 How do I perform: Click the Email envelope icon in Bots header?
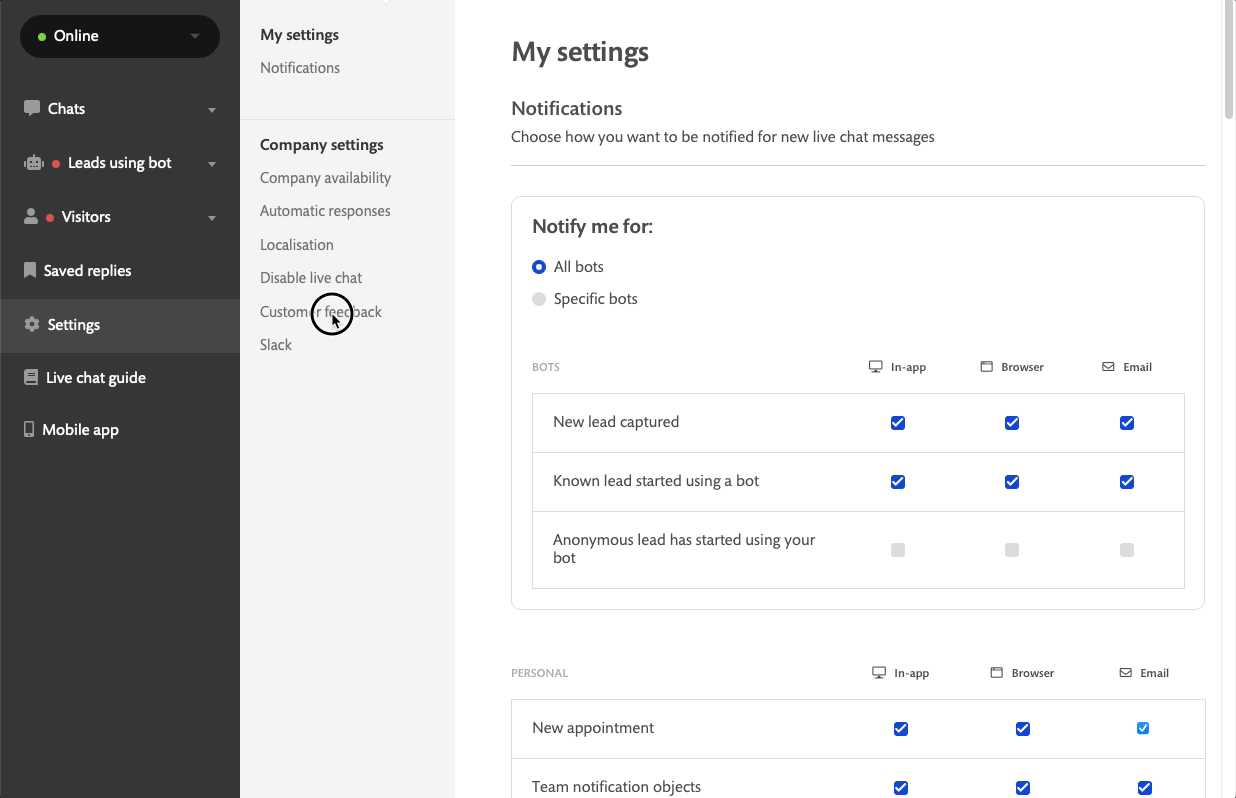click(x=1108, y=367)
